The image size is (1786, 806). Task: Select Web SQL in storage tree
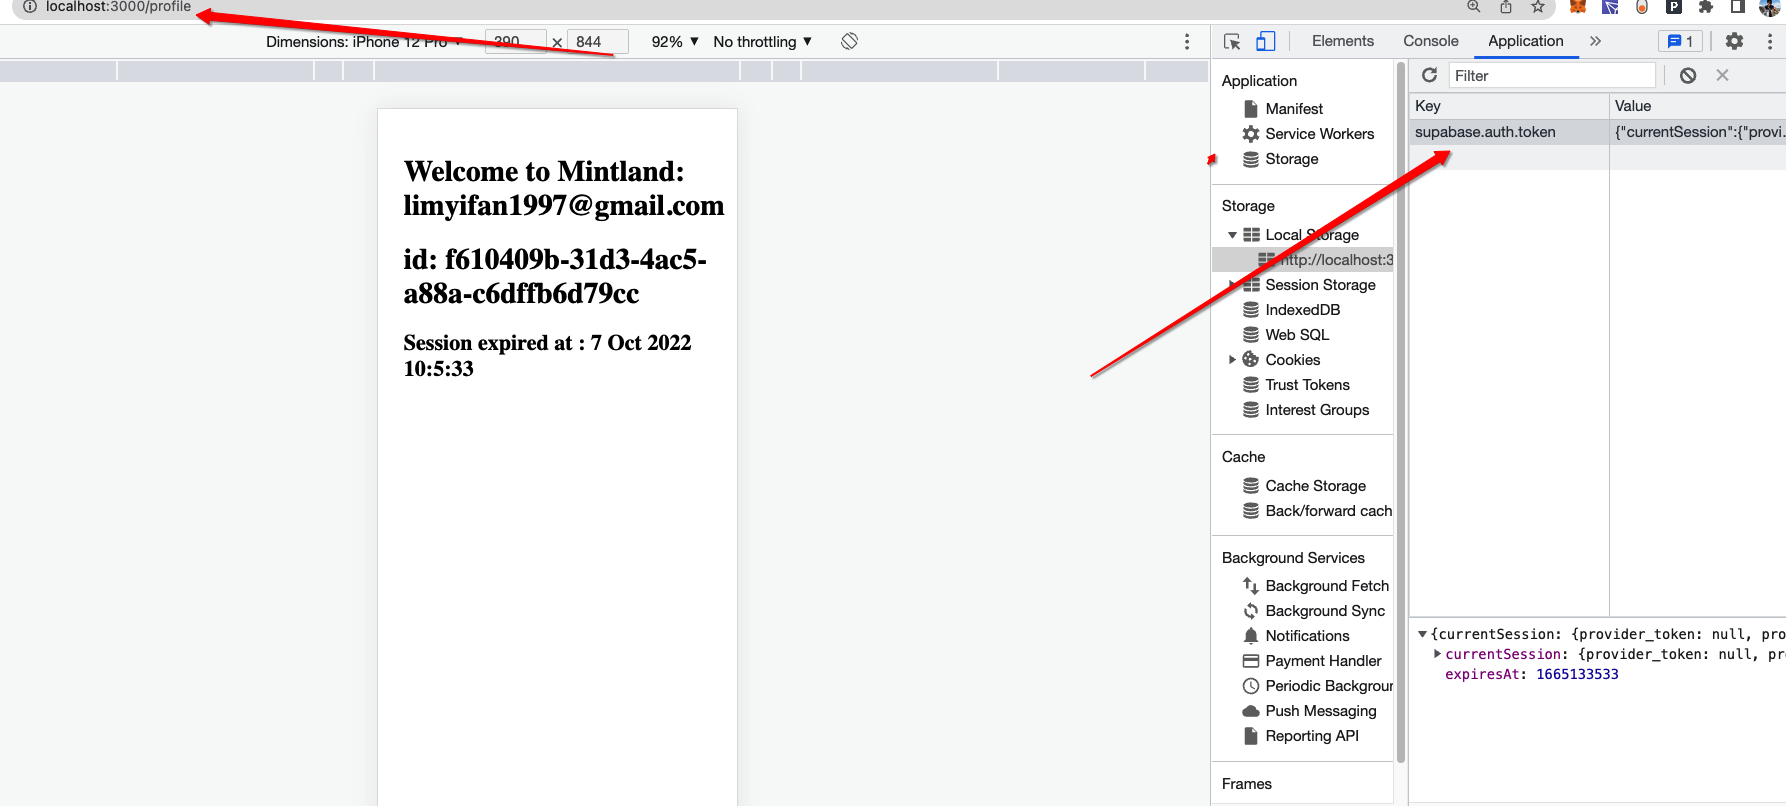1297,335
